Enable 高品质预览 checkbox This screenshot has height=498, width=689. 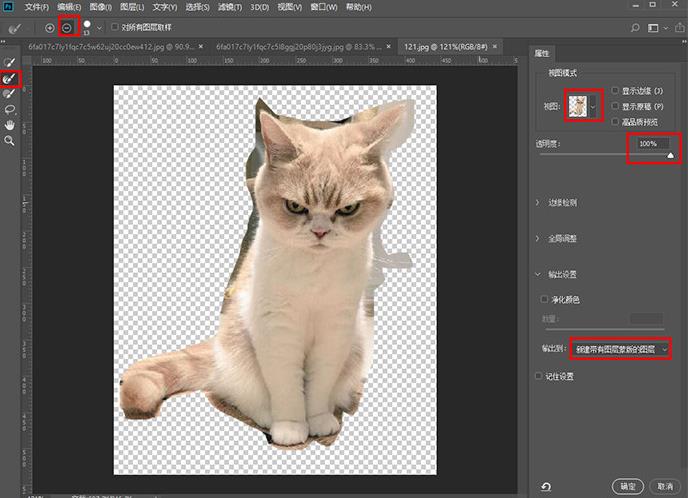coord(615,121)
